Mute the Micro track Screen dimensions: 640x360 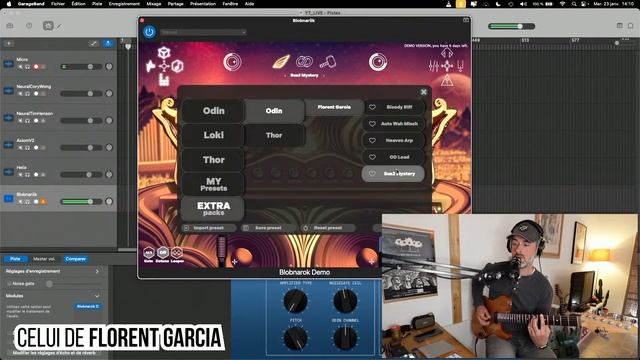coord(20,67)
